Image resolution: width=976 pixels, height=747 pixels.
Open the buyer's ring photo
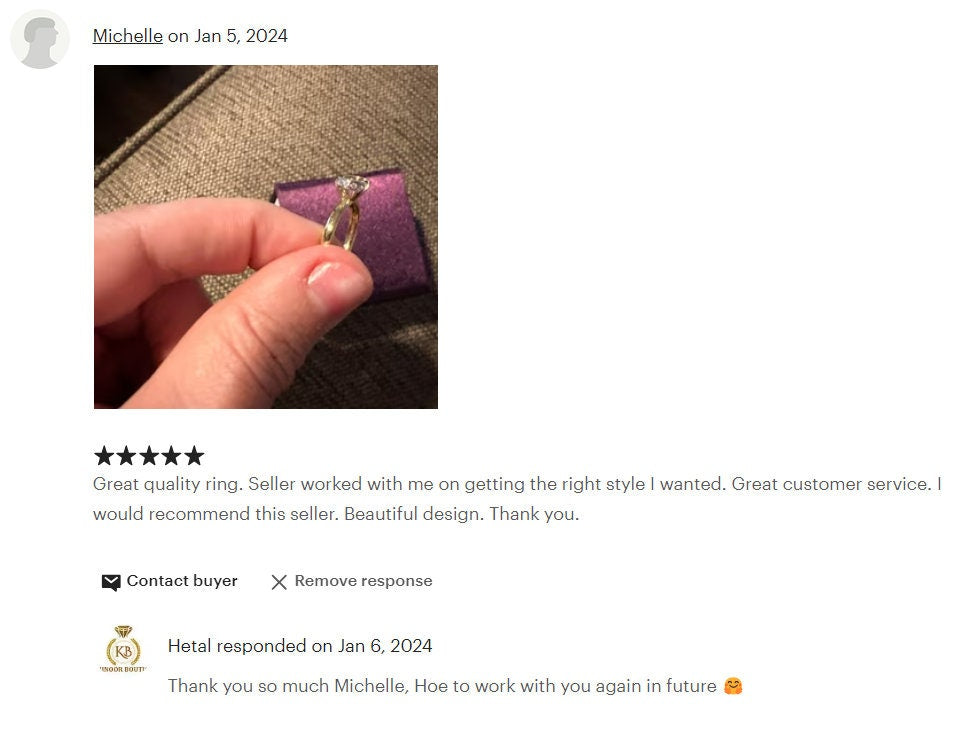click(x=266, y=237)
